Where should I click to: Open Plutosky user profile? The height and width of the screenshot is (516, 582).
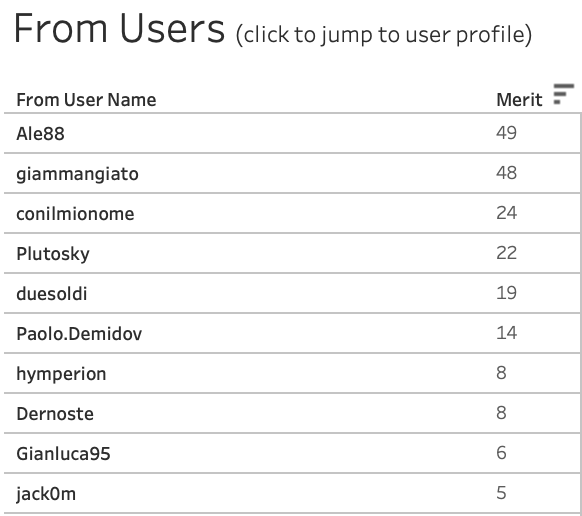[x=53, y=254]
